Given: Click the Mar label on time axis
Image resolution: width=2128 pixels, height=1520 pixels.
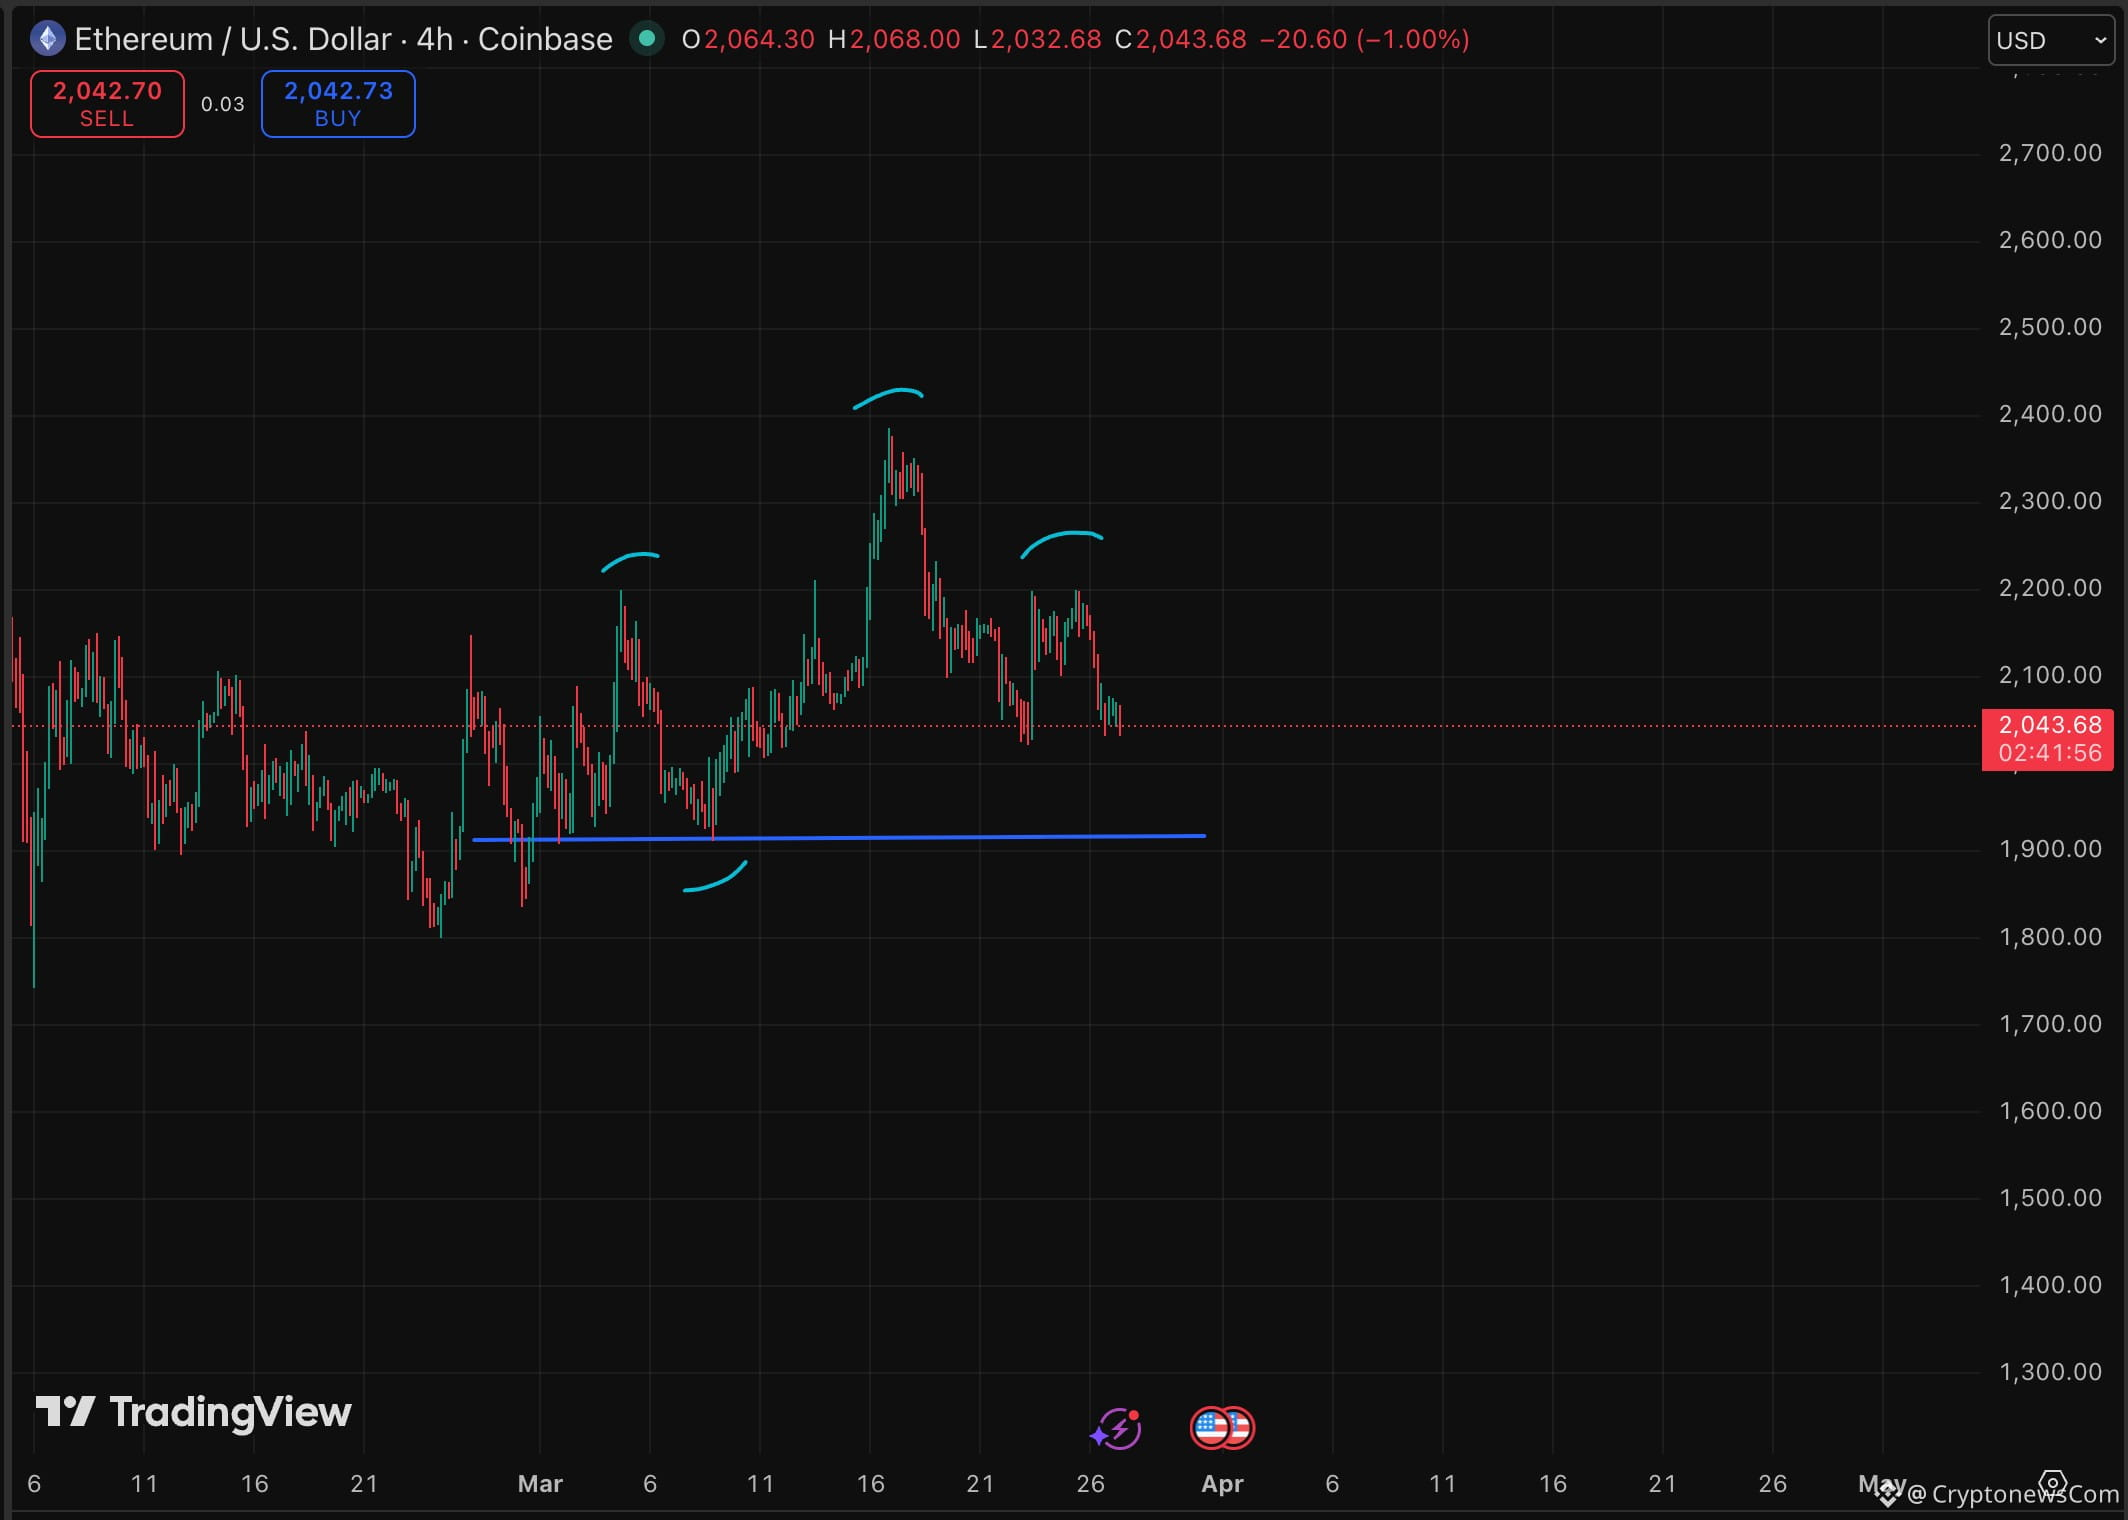Looking at the screenshot, I should (x=540, y=1483).
